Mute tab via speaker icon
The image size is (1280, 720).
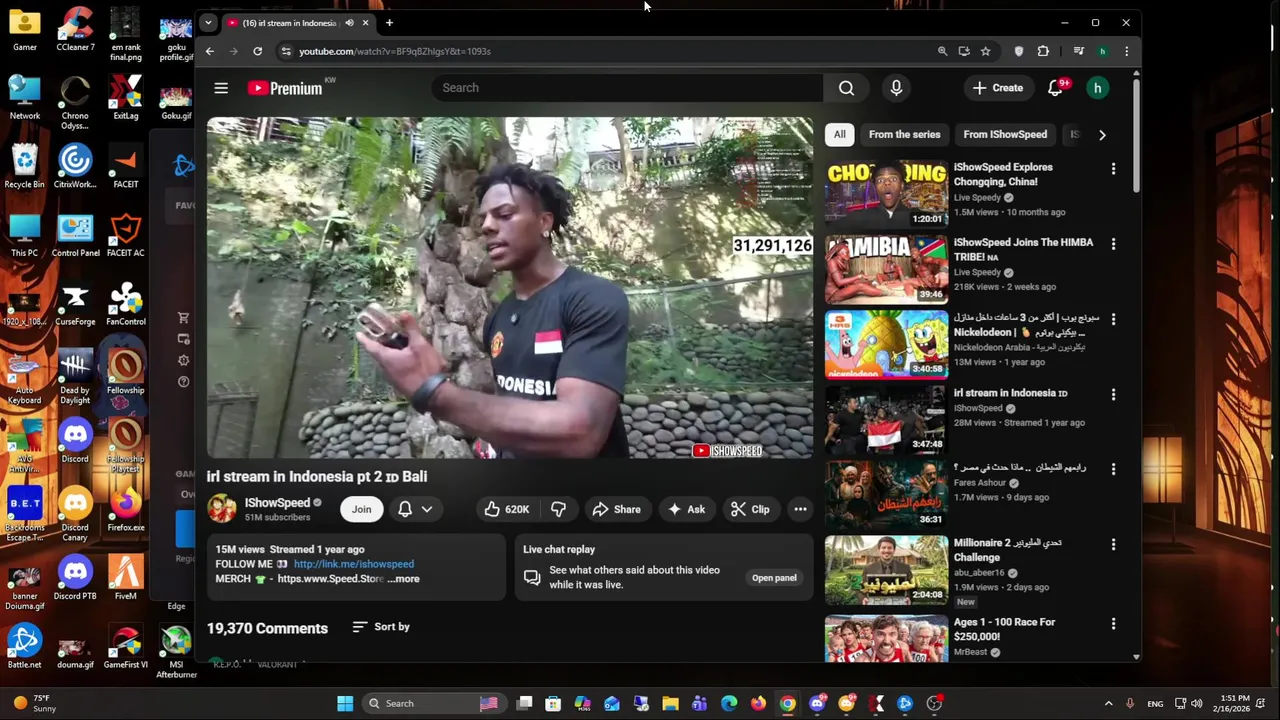pos(349,23)
